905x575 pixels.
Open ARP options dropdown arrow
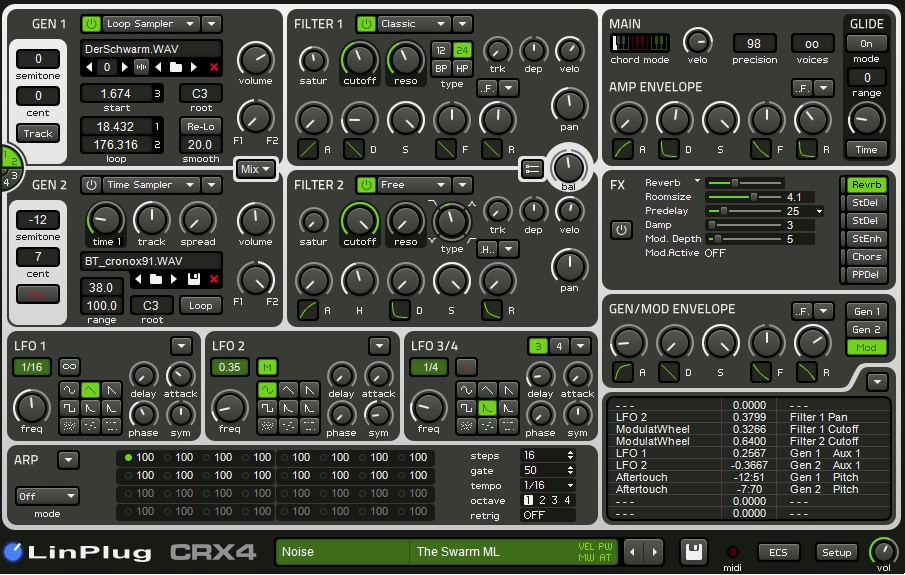point(68,460)
